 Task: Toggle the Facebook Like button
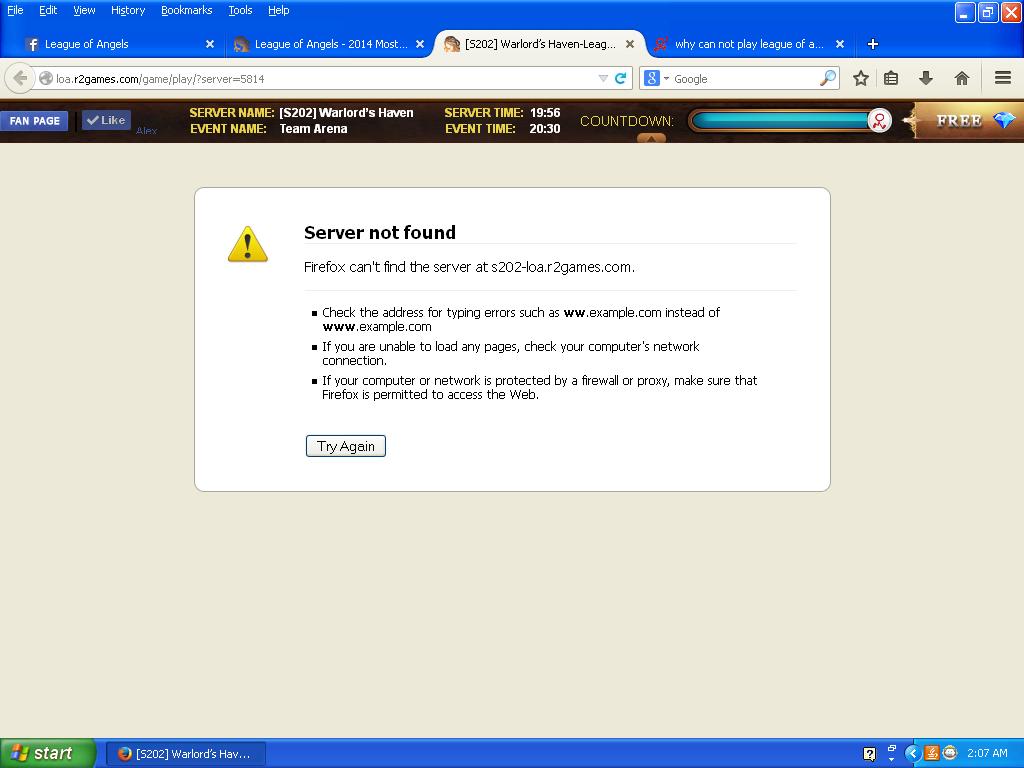point(106,120)
